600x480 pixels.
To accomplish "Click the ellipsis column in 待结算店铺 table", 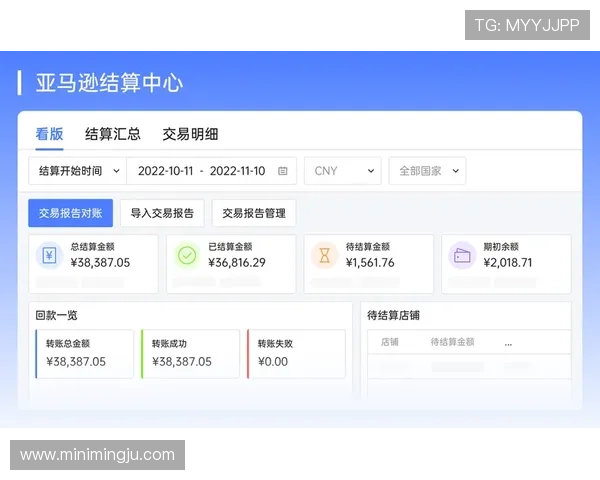I will point(508,344).
